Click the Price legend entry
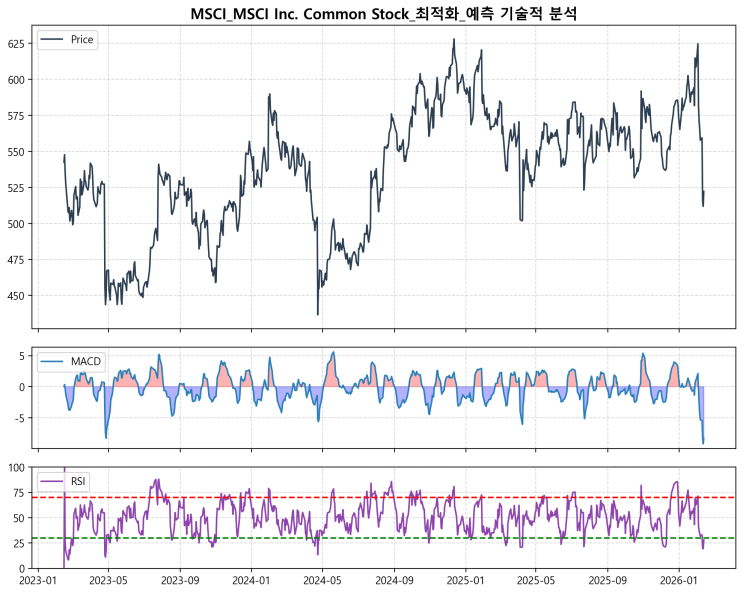The image size is (743, 594). tap(67, 39)
